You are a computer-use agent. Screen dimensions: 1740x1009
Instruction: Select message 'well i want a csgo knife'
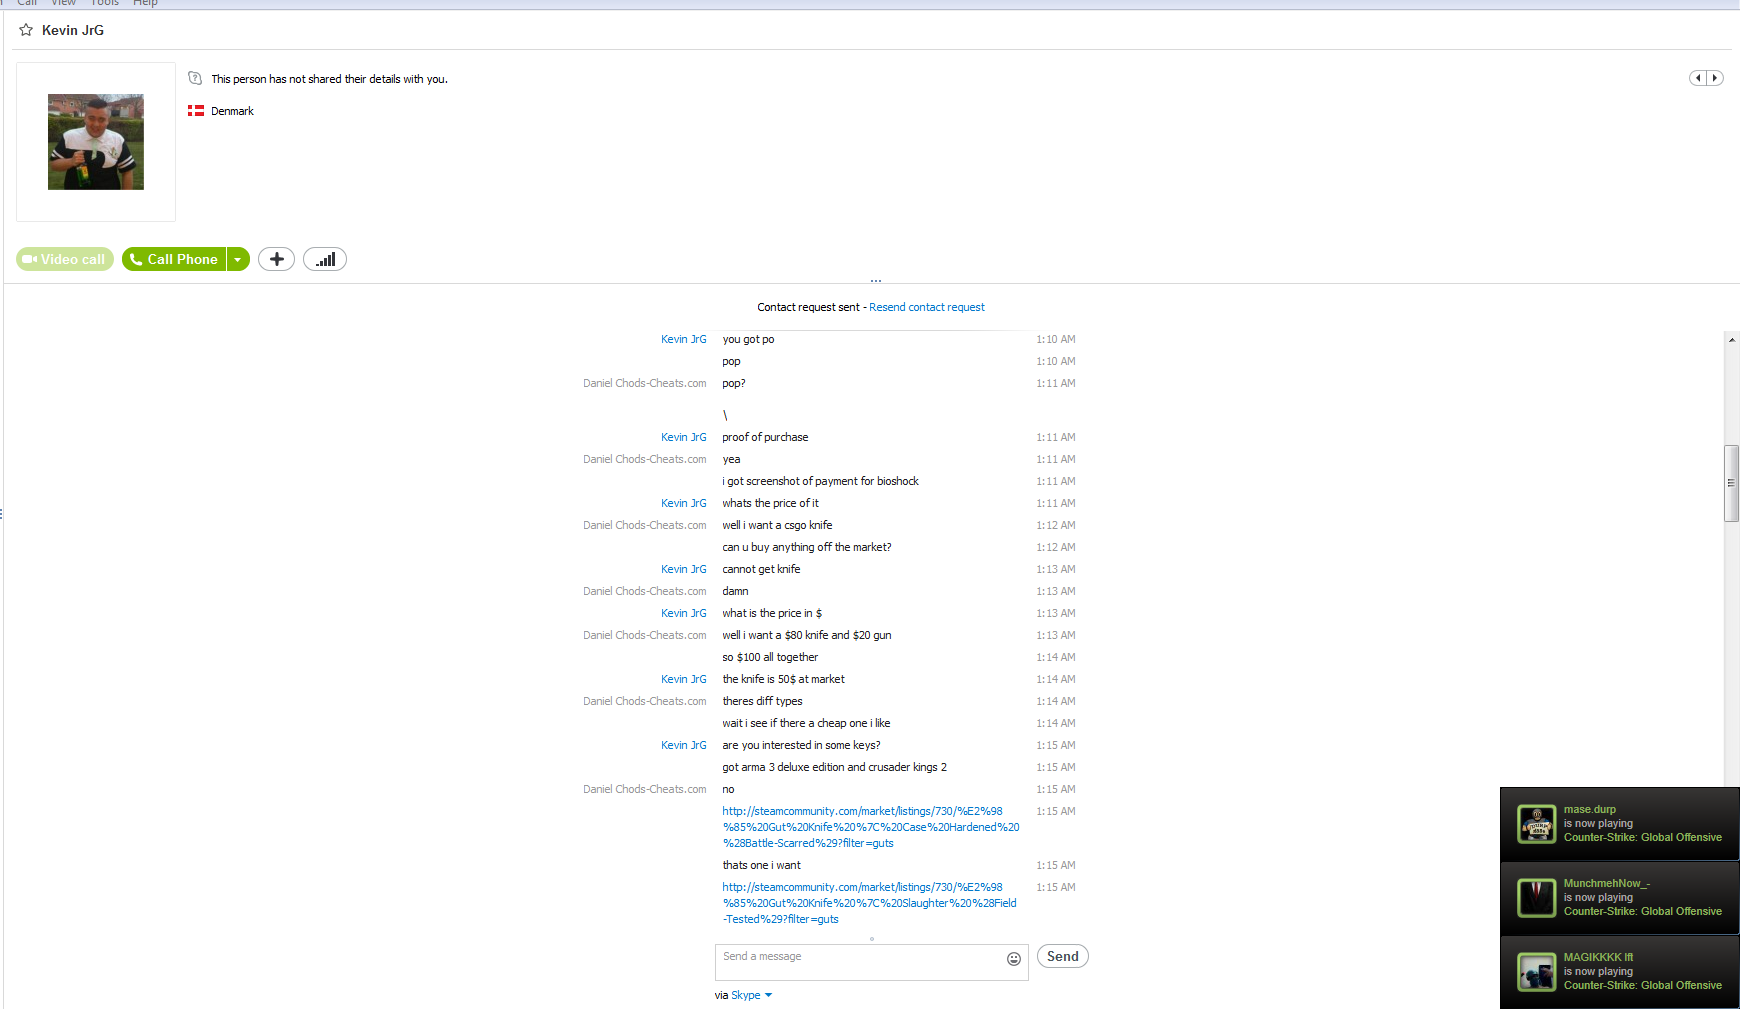tap(777, 525)
